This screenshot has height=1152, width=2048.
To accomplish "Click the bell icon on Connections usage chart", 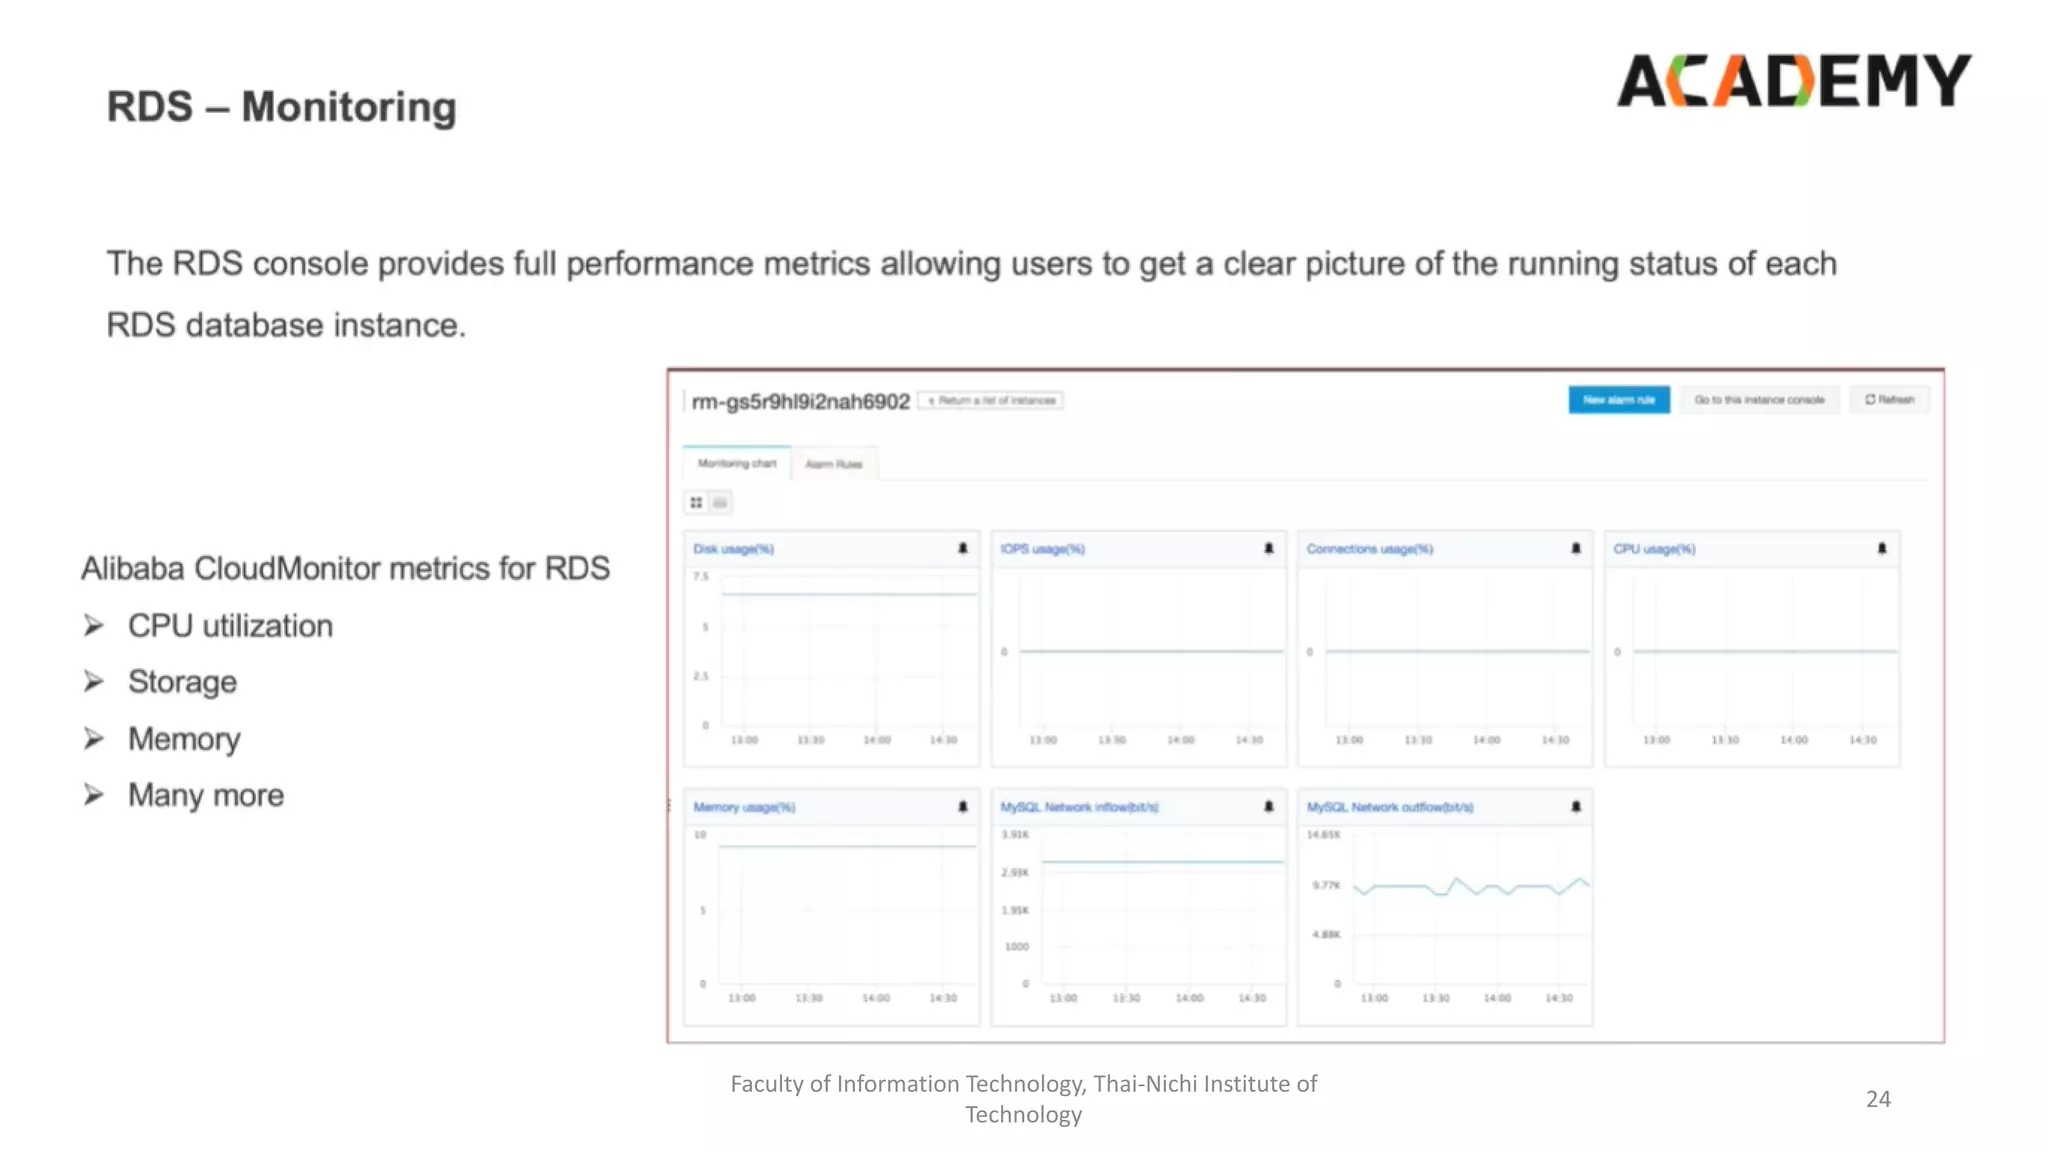I will pos(1576,548).
